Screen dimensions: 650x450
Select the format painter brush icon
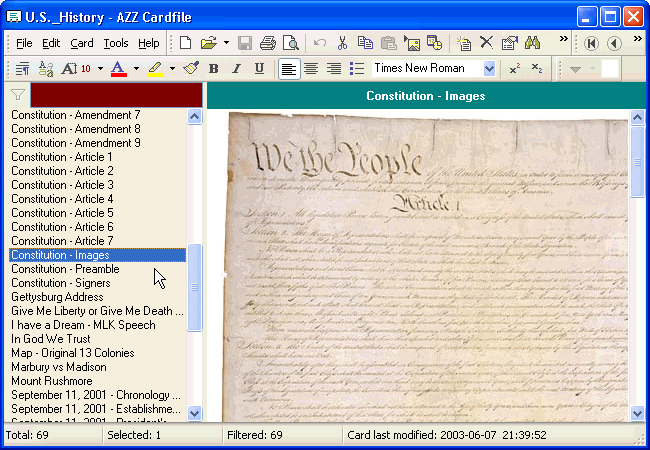click(191, 68)
